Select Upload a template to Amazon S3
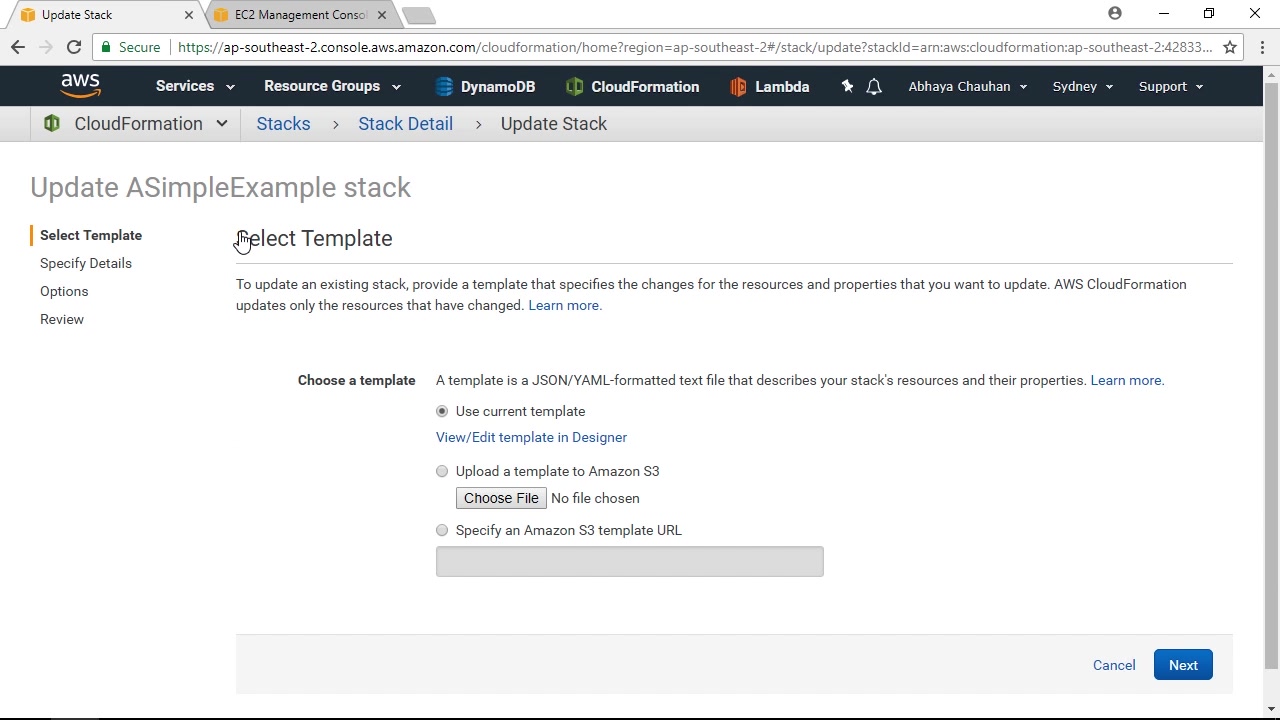The height and width of the screenshot is (720, 1280). [442, 471]
